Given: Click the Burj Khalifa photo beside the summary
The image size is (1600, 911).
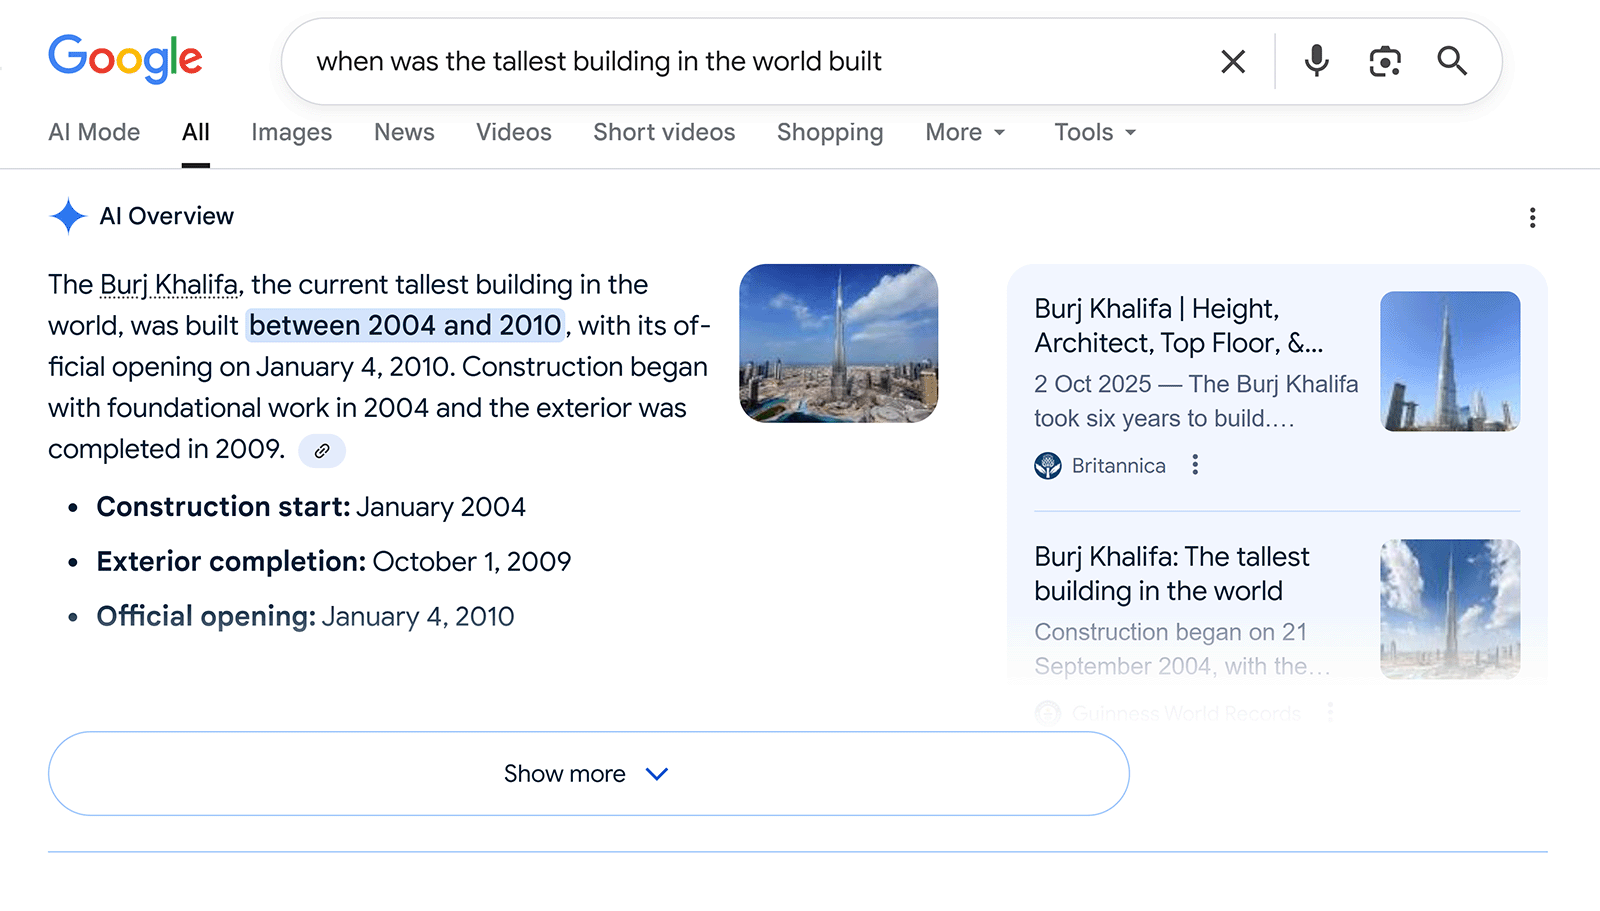Looking at the screenshot, I should 839,344.
